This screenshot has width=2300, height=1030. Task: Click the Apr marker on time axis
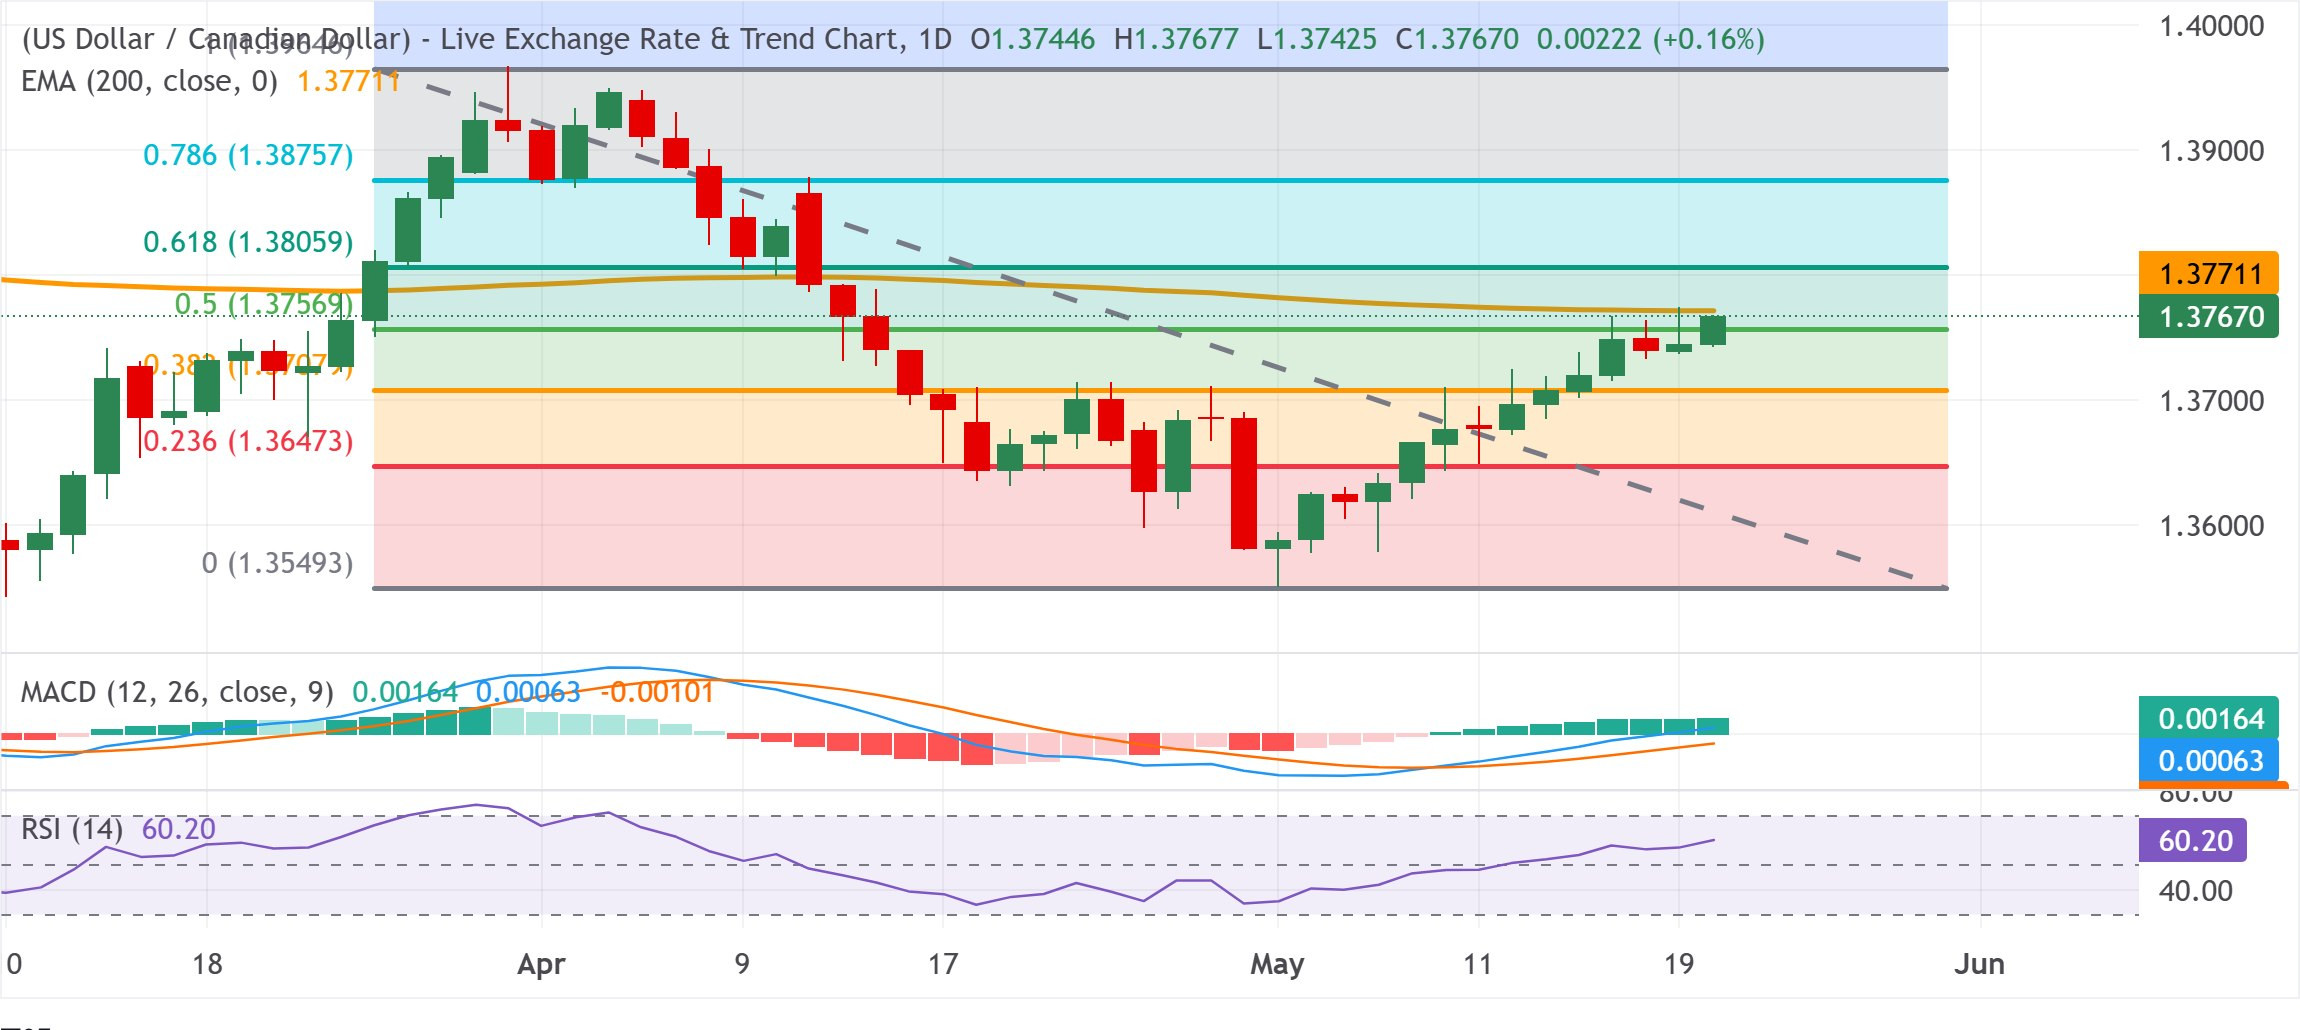(541, 964)
